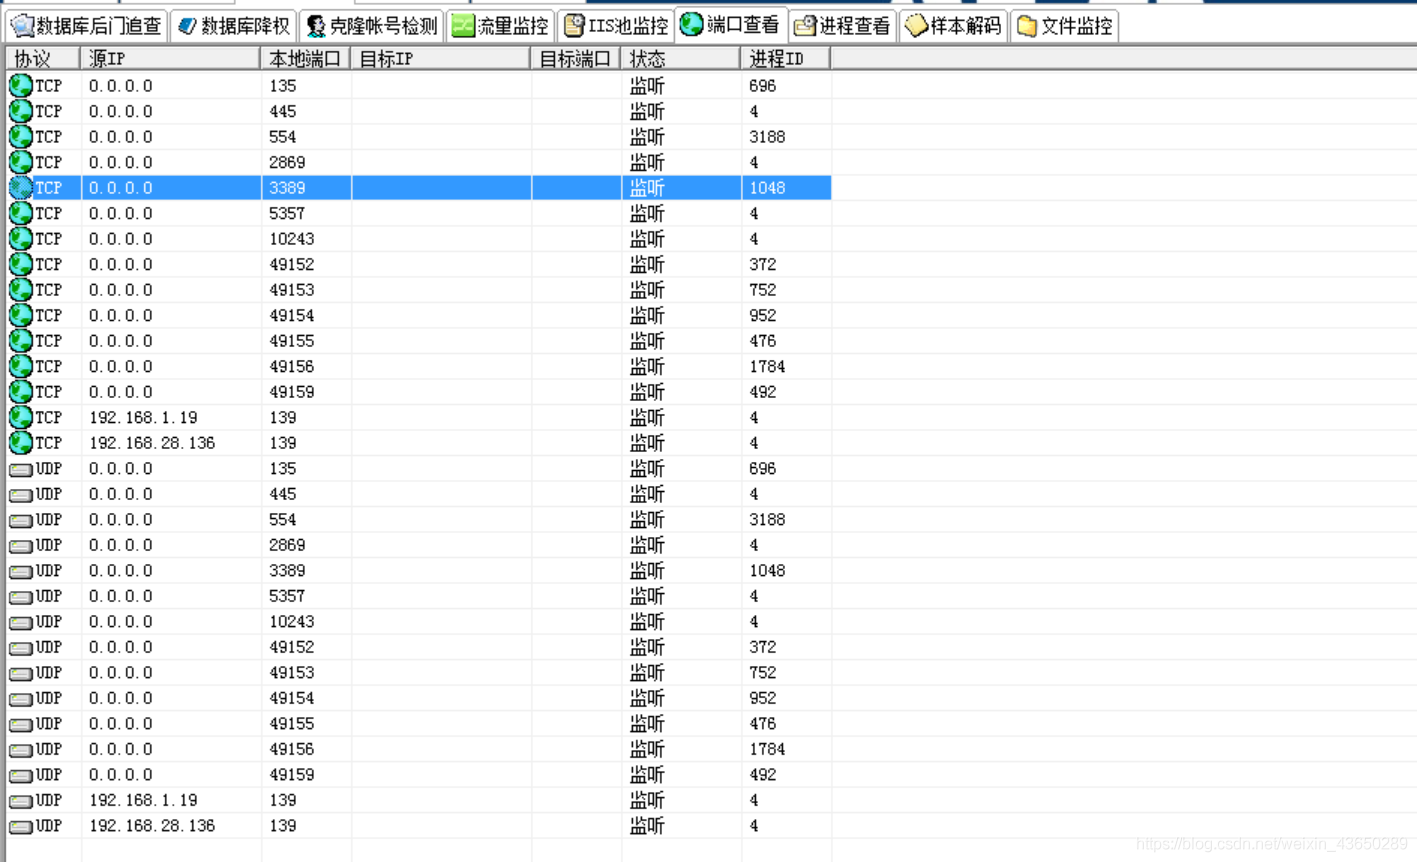Click globe icon of selected TCP 3389 row
The image size is (1417, 862).
[x=21, y=188]
